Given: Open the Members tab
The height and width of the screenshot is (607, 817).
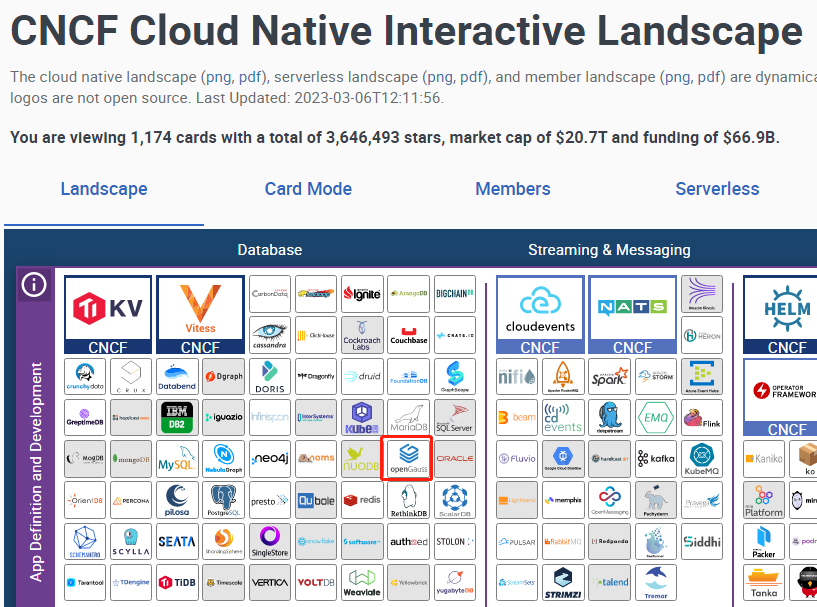Looking at the screenshot, I should 513,189.
